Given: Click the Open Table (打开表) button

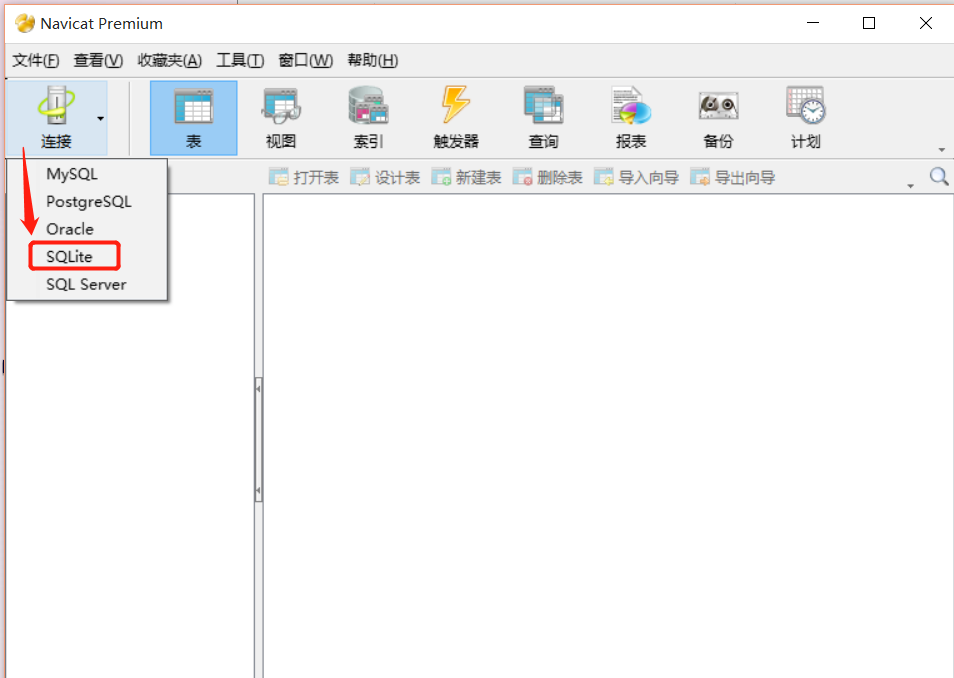Looking at the screenshot, I should coord(304,177).
